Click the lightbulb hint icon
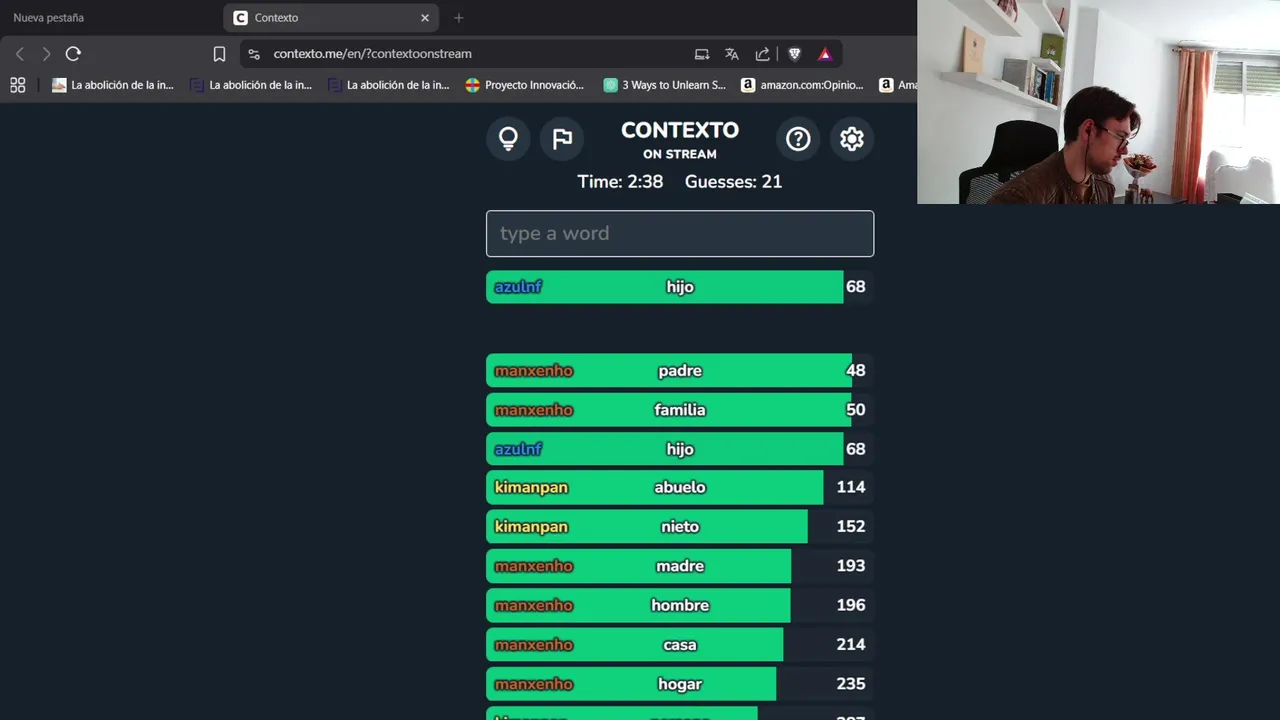This screenshot has width=1280, height=720. (508, 139)
